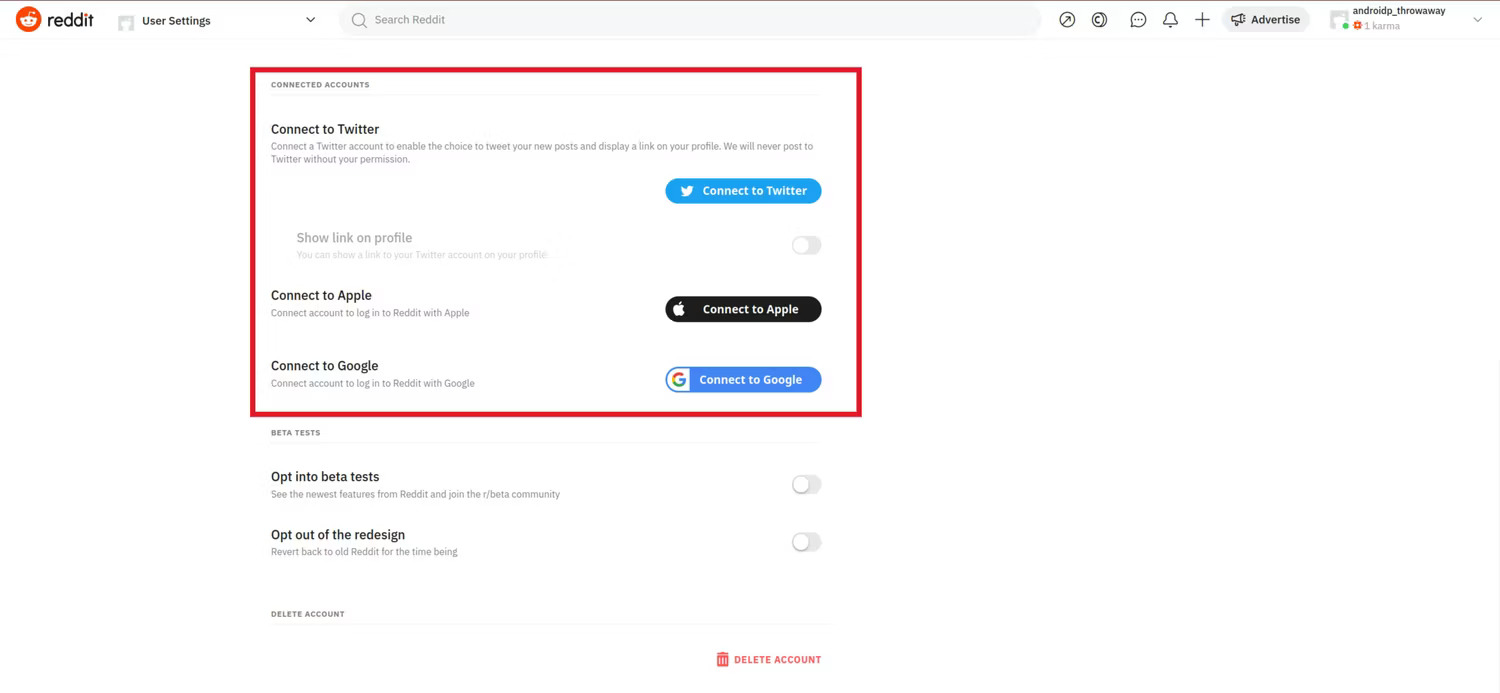Click the CONNECTED ACCOUNTS section heading
This screenshot has height=693, width=1500.
point(320,85)
